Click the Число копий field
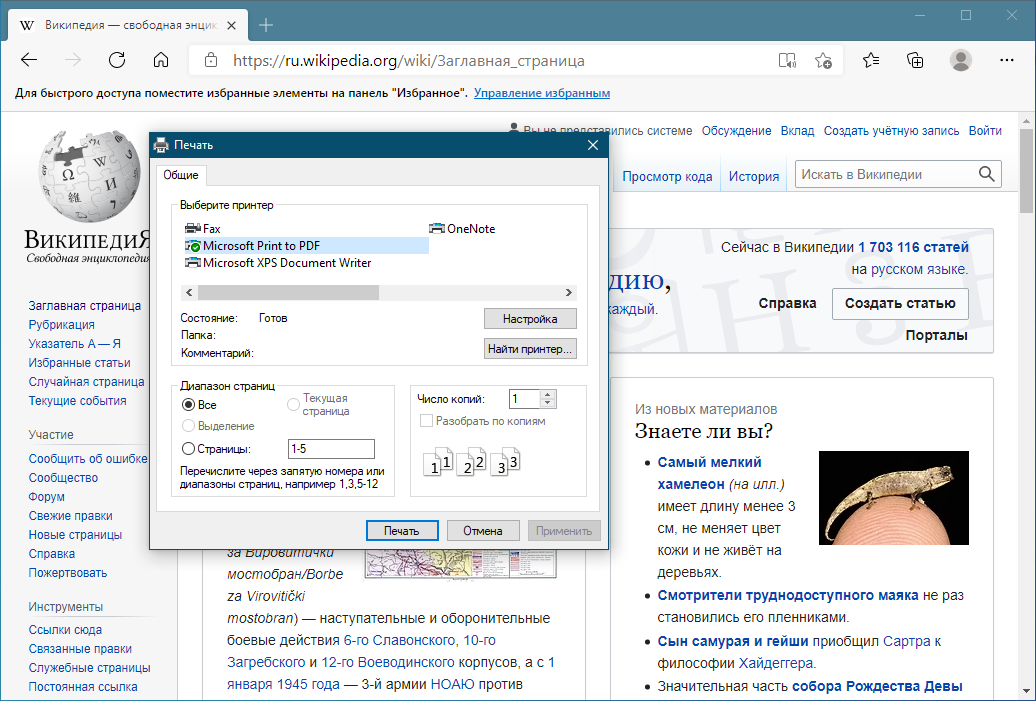The image size is (1036, 701). (525, 399)
